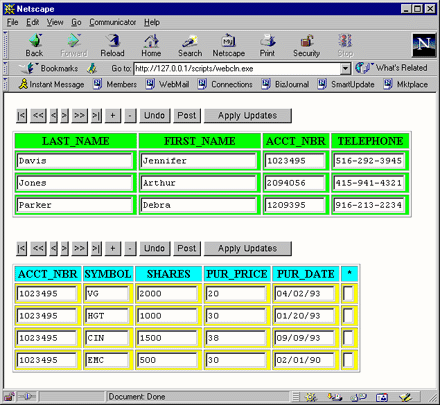This screenshot has height=405, width=440.
Task: Click Undo above the holdings table
Action: click(x=154, y=249)
